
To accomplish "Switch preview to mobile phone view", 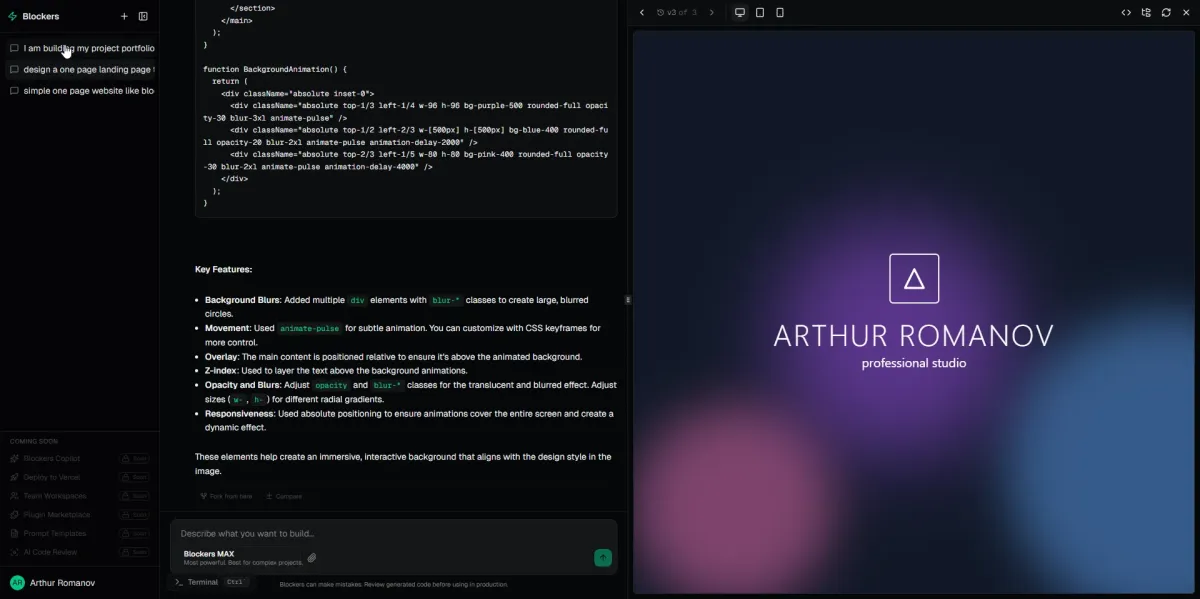I will tap(780, 13).
